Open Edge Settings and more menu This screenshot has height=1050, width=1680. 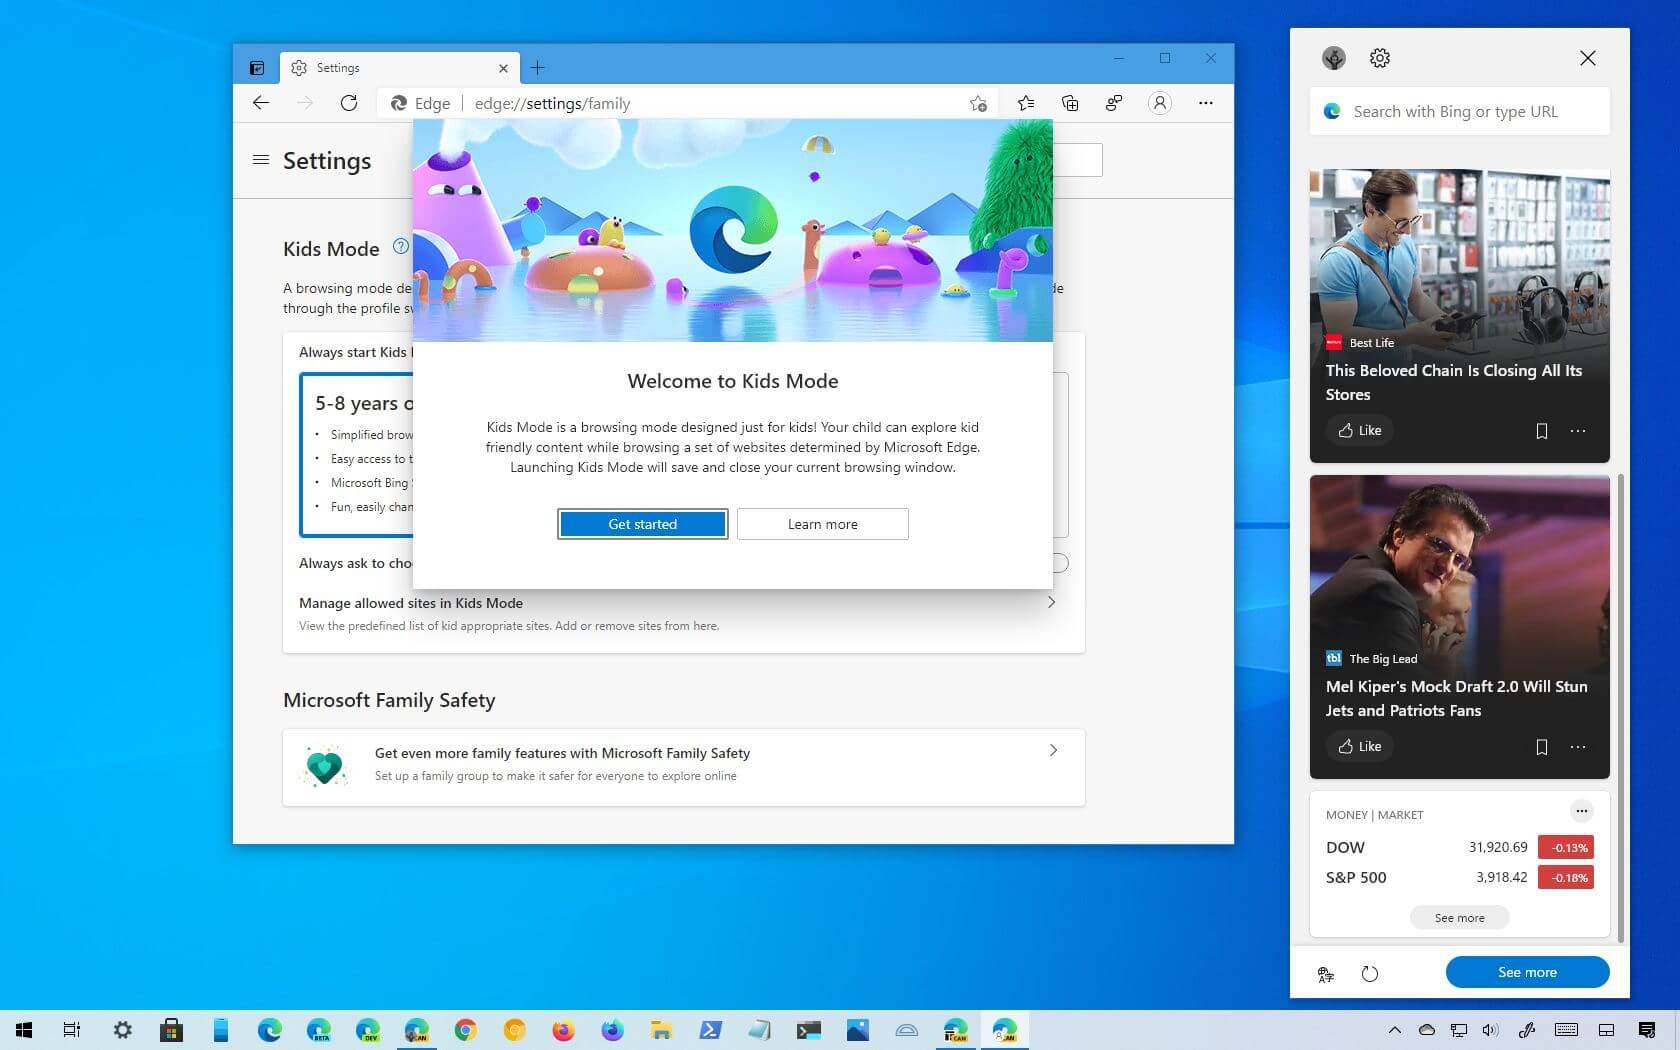pyautogui.click(x=1206, y=103)
